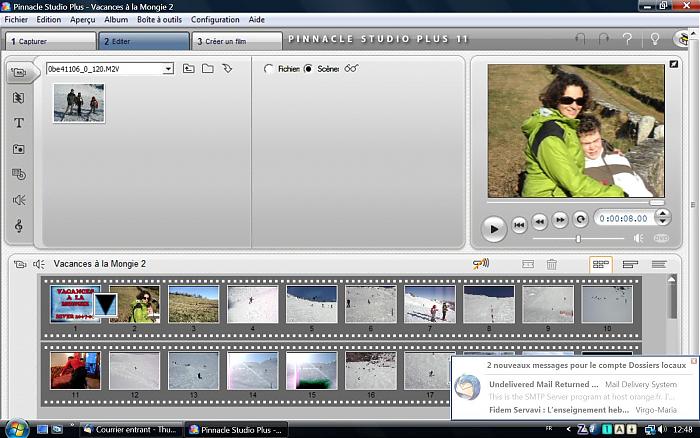Image resolution: width=700 pixels, height=438 pixels.
Task: Open Help question mark icon
Action: [627, 39]
